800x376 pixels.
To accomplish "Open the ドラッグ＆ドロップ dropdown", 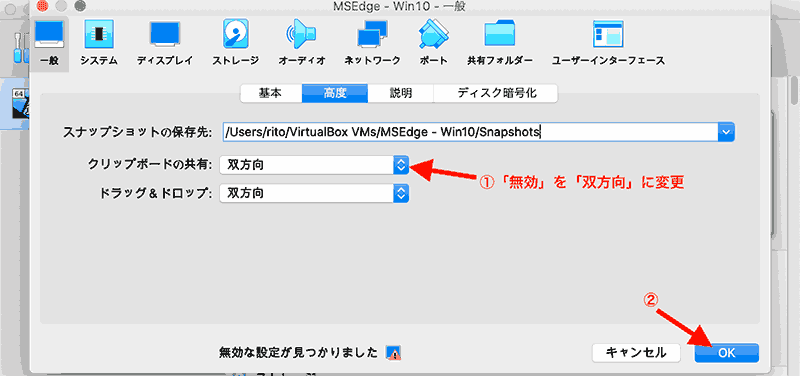I will 314,193.
